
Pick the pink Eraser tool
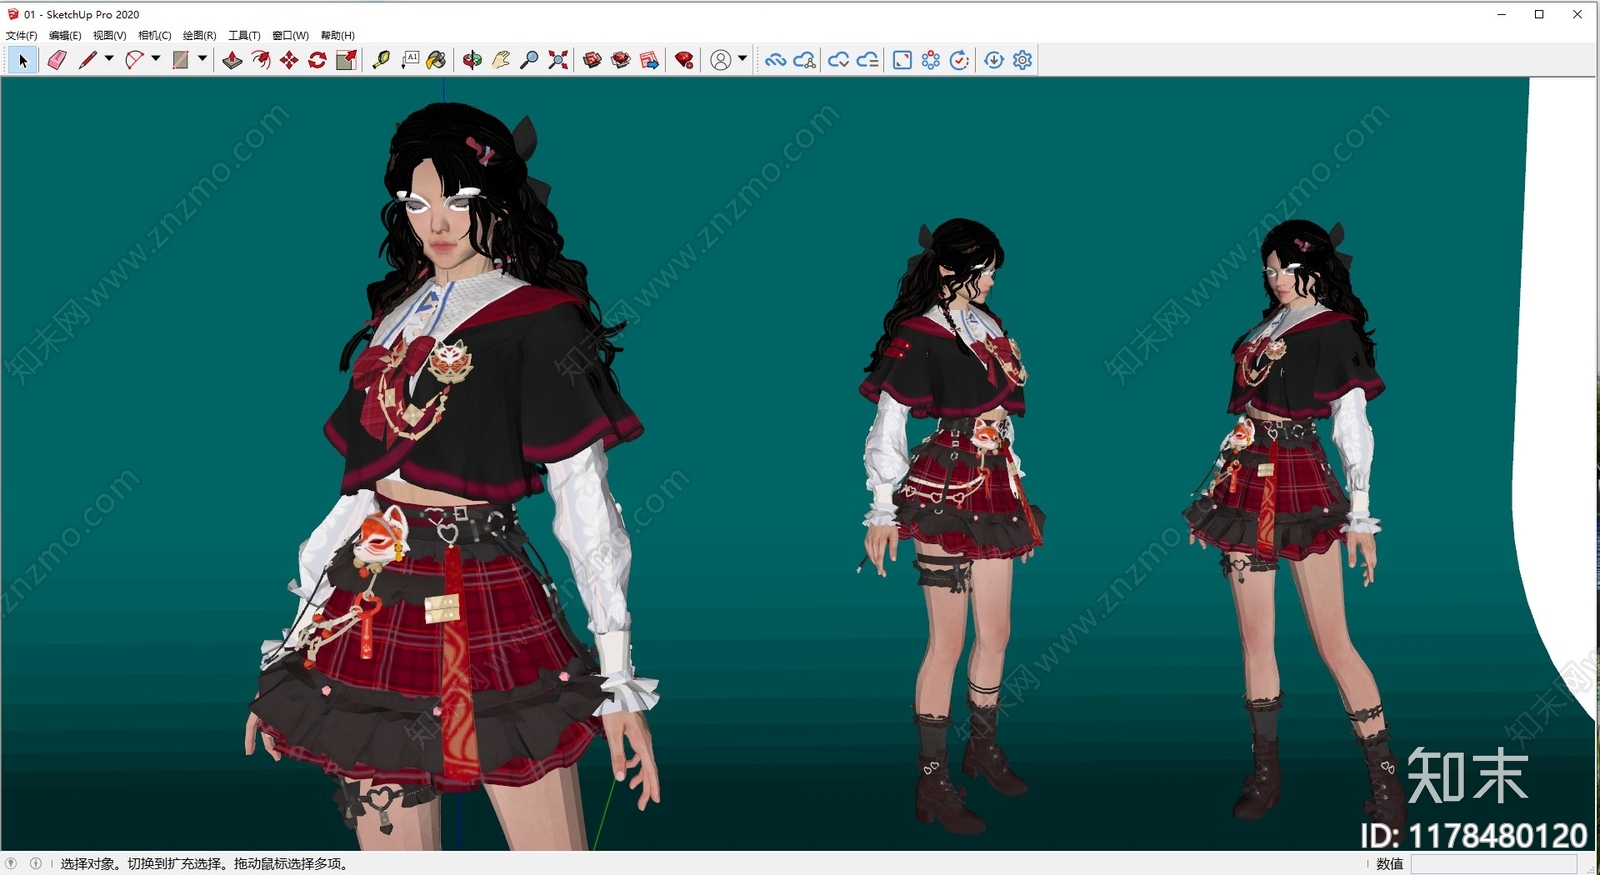(x=57, y=60)
